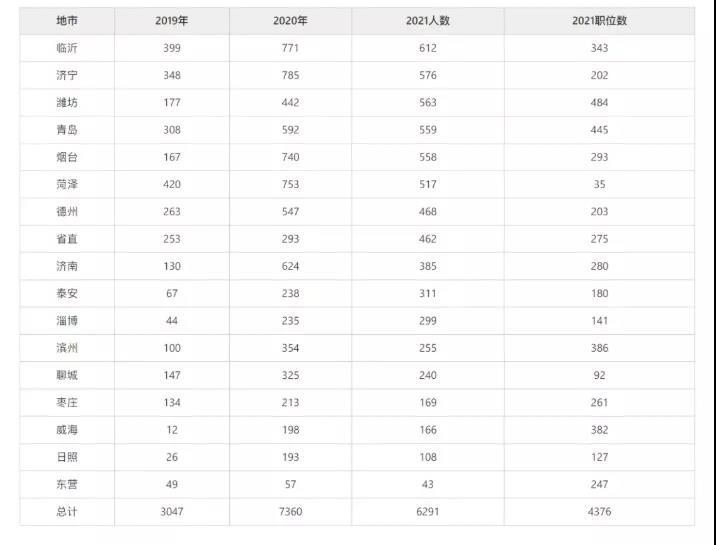Select 济南's 2019 value 130
716x545 pixels.
point(172,266)
